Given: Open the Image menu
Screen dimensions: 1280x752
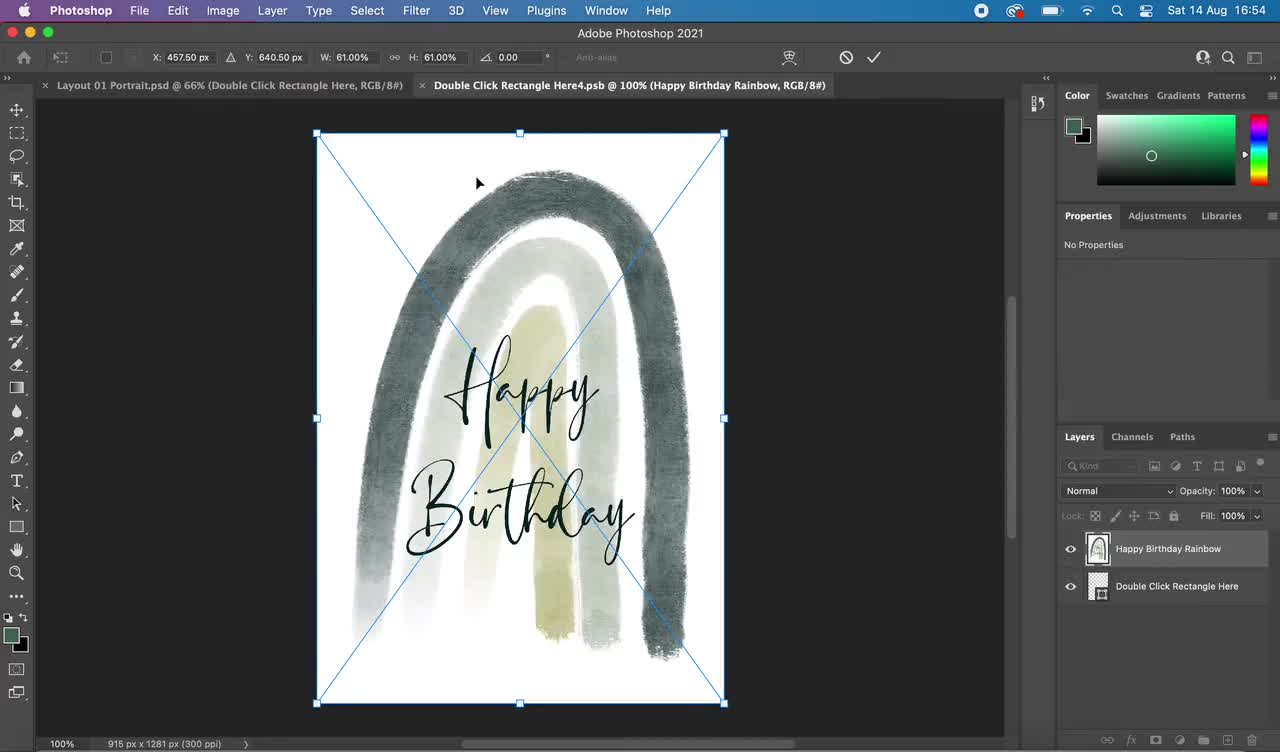Looking at the screenshot, I should [223, 10].
